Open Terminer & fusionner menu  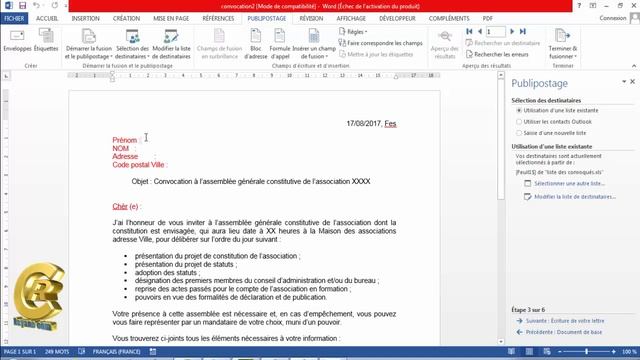coord(563,44)
